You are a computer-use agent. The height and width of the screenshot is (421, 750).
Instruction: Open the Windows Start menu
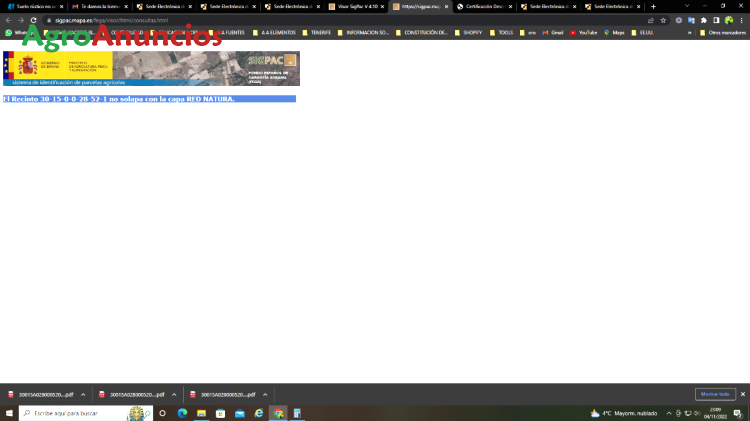tap(9, 413)
